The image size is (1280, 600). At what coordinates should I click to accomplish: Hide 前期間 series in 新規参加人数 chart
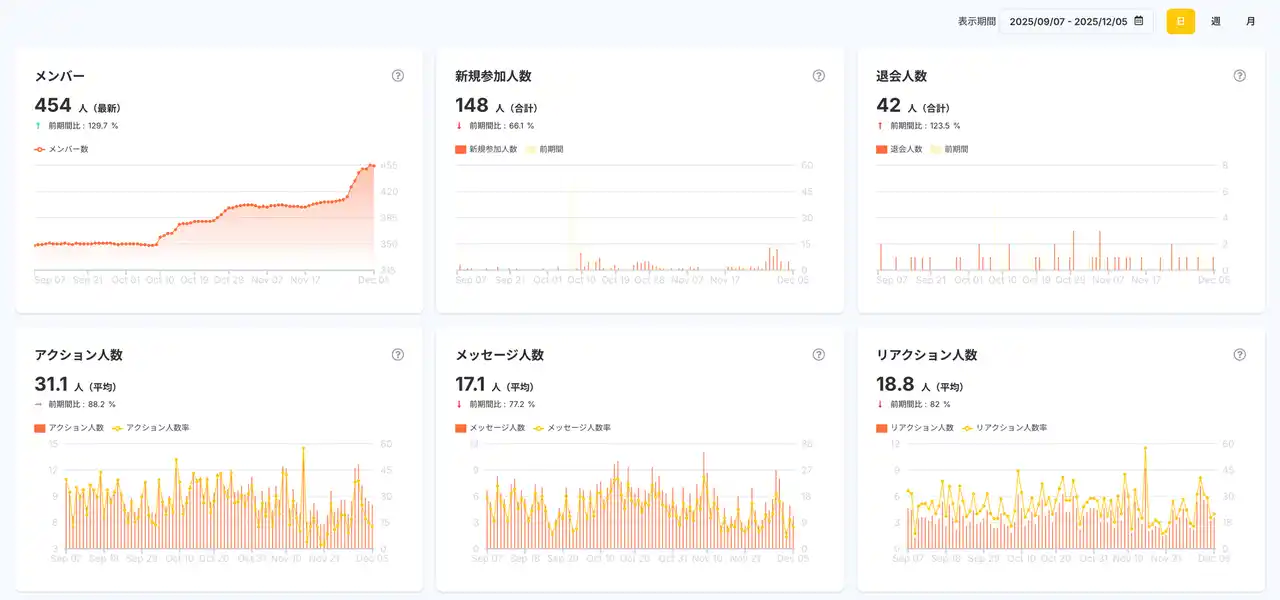(544, 149)
